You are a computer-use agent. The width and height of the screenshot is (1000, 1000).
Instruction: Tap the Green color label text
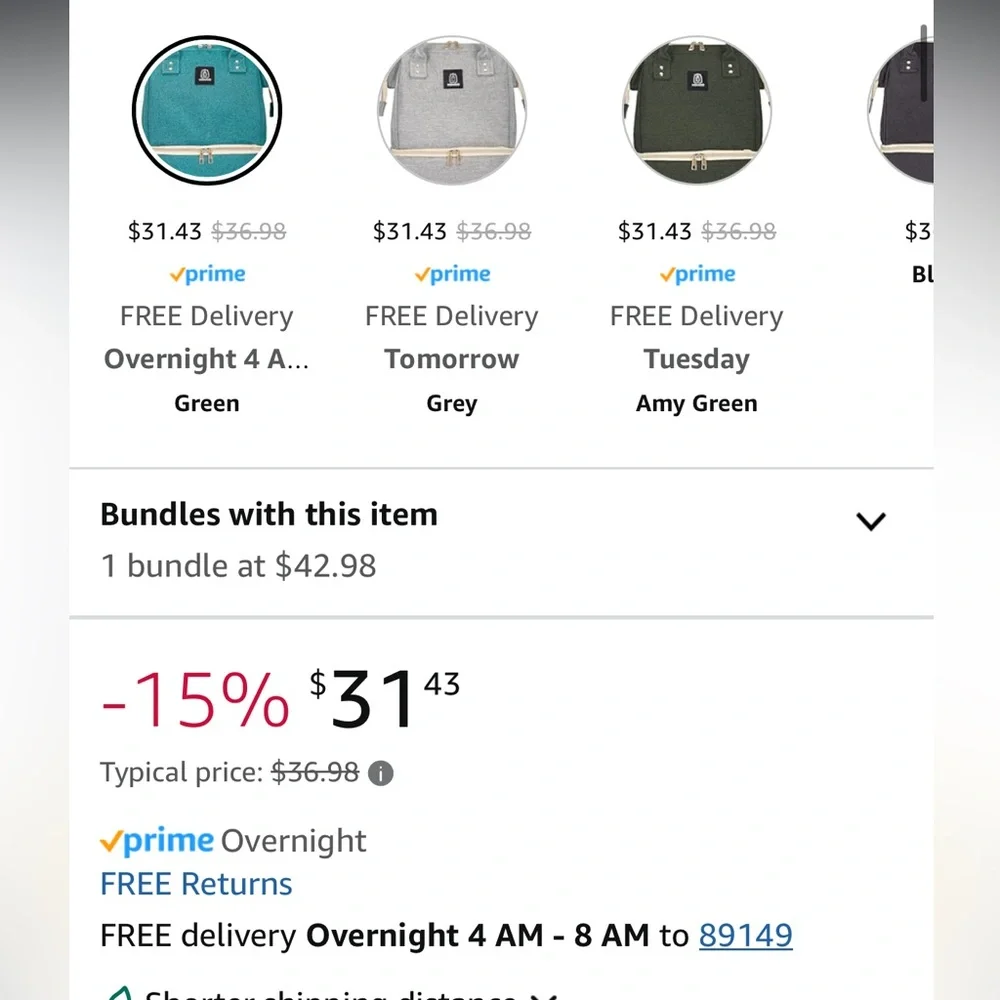click(x=207, y=404)
